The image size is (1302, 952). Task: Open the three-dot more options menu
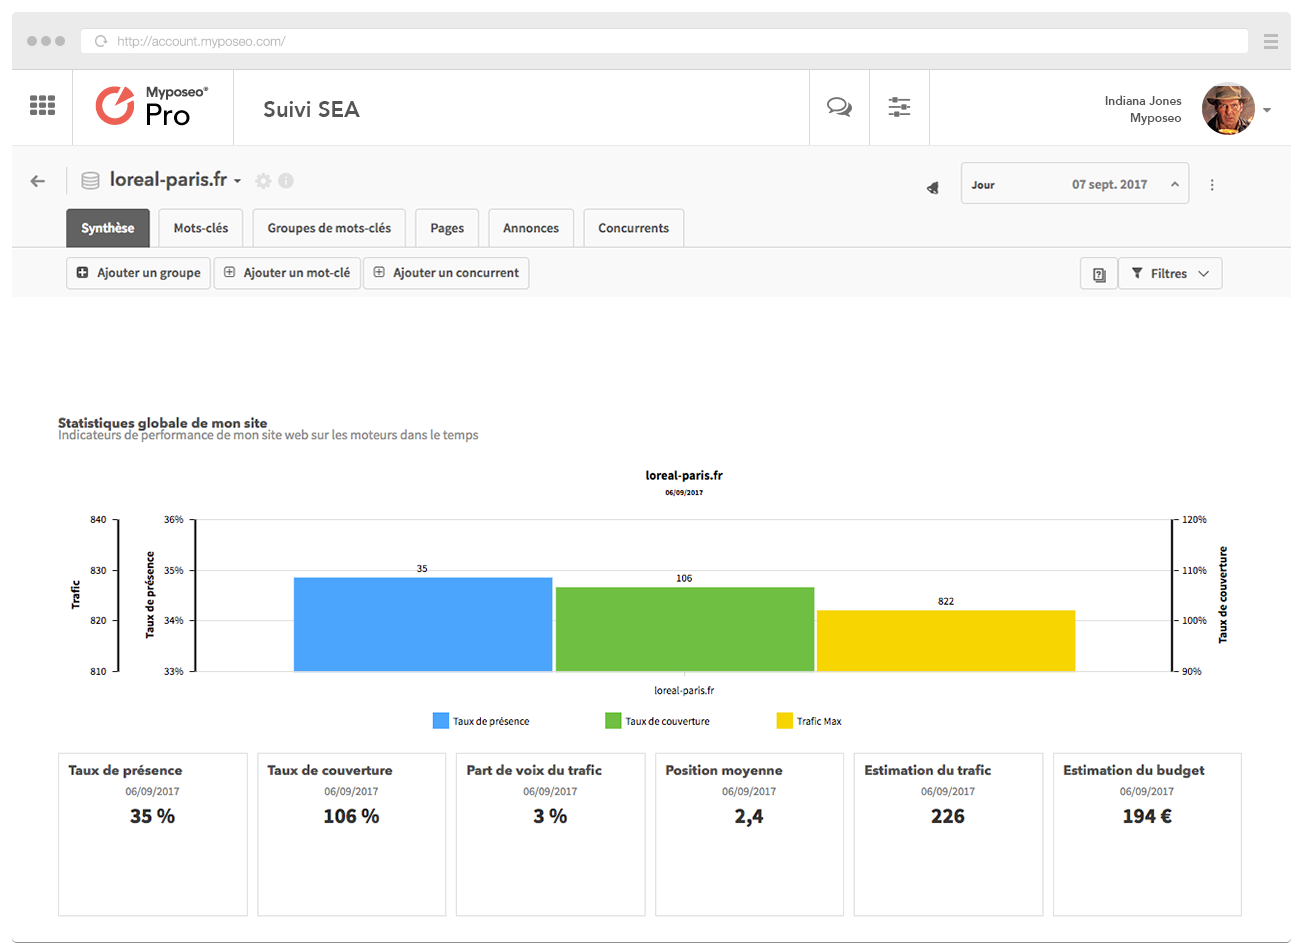coord(1212,185)
